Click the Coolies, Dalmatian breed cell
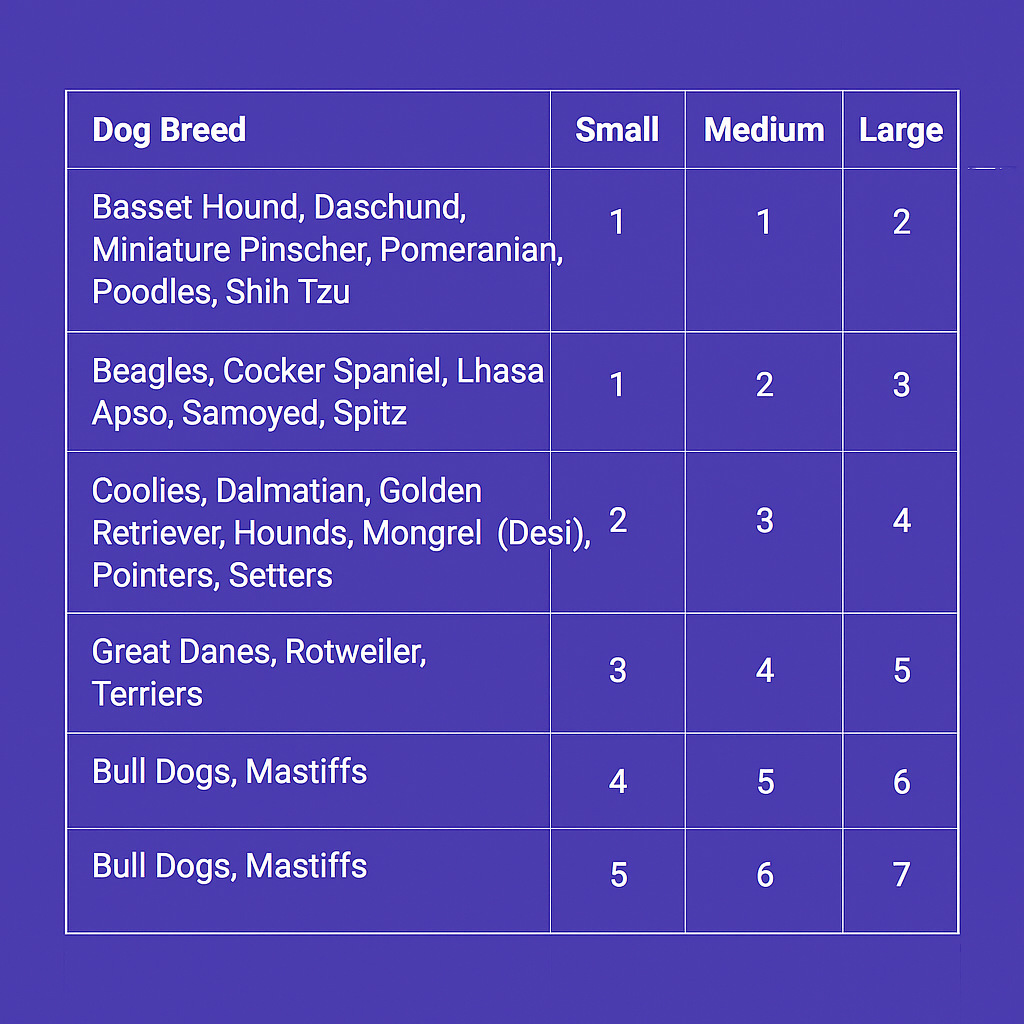Image resolution: width=1024 pixels, height=1024 pixels. (308, 532)
